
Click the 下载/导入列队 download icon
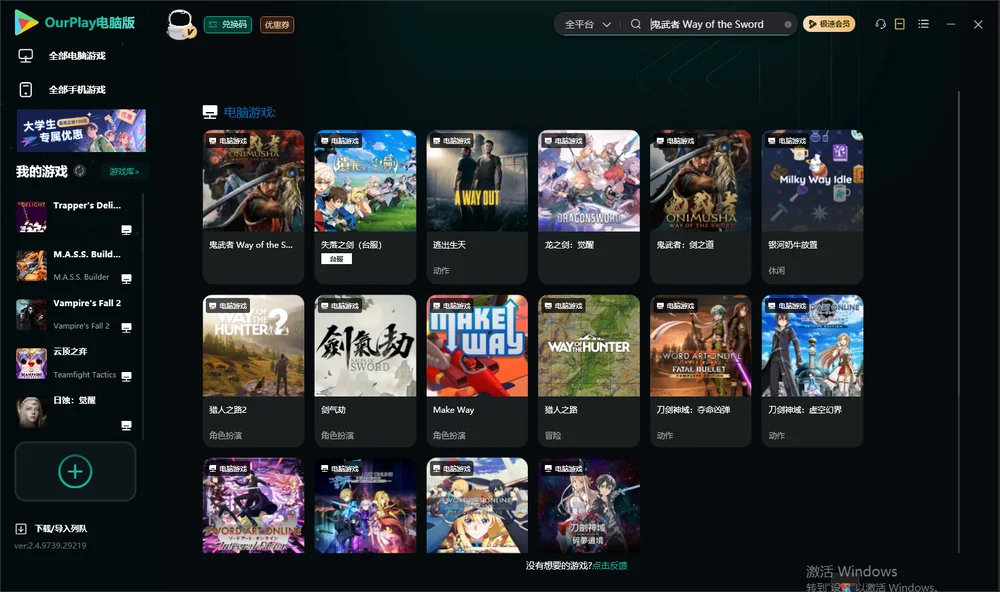[x=21, y=529]
